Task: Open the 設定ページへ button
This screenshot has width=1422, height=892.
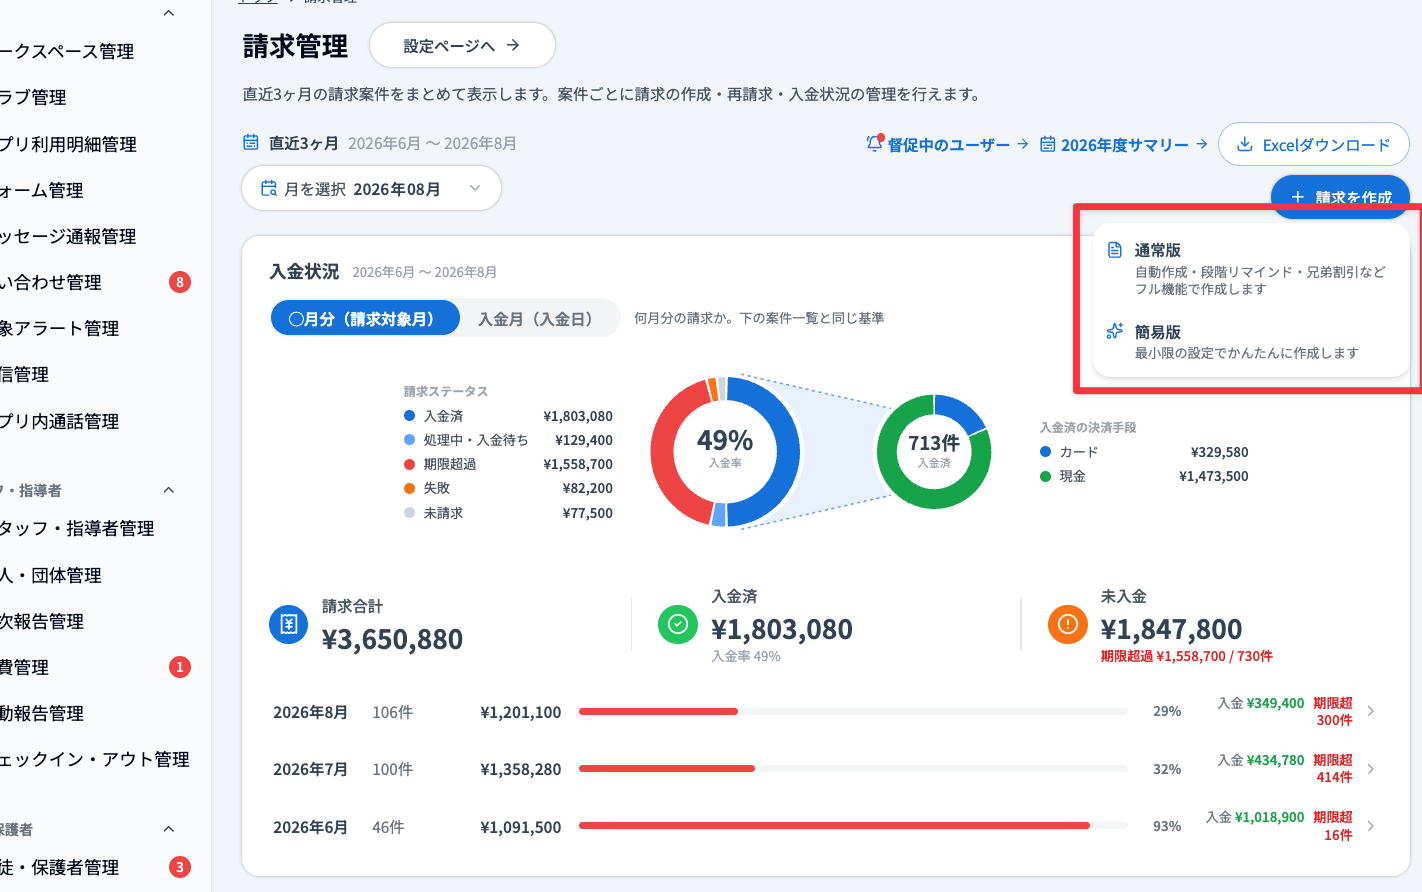Action: 462,45
